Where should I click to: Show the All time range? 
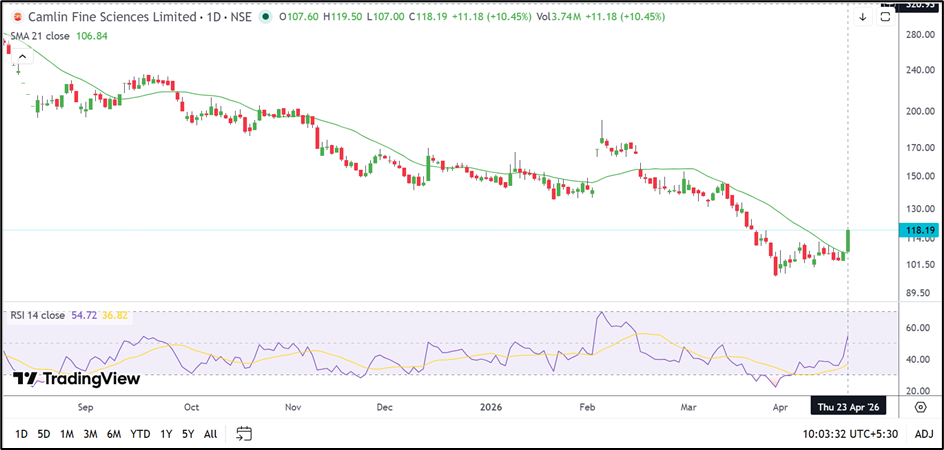[x=210, y=433]
